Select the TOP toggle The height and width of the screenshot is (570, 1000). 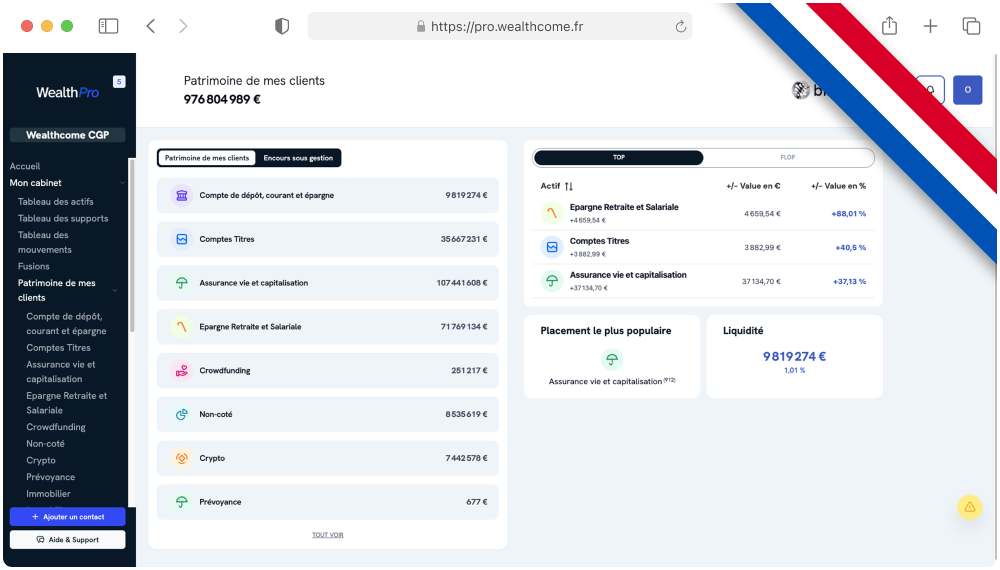tap(619, 157)
